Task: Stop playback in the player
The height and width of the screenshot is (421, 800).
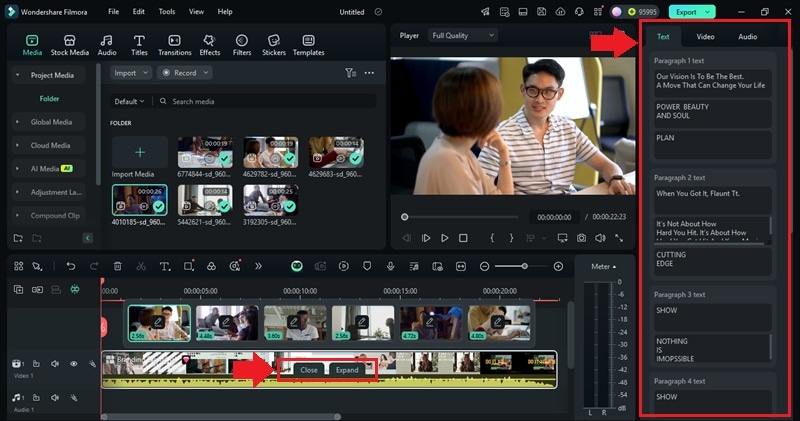Action: 463,238
